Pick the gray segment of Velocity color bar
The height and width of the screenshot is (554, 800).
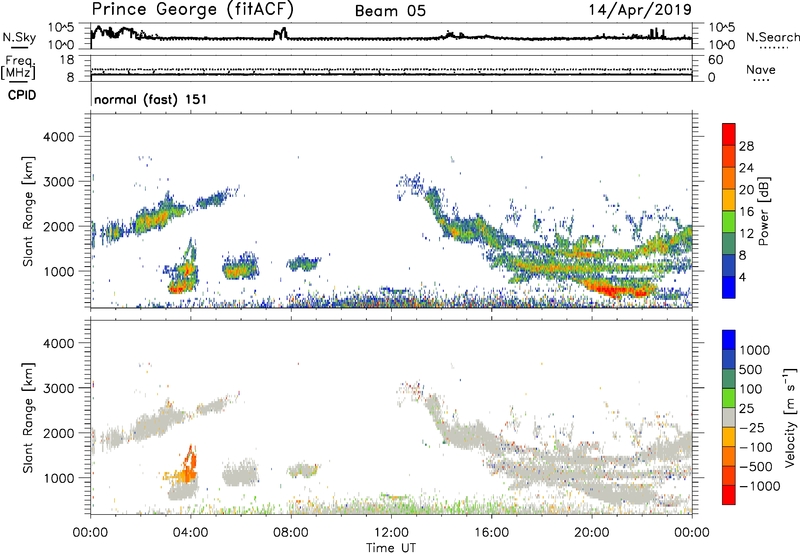729,417
